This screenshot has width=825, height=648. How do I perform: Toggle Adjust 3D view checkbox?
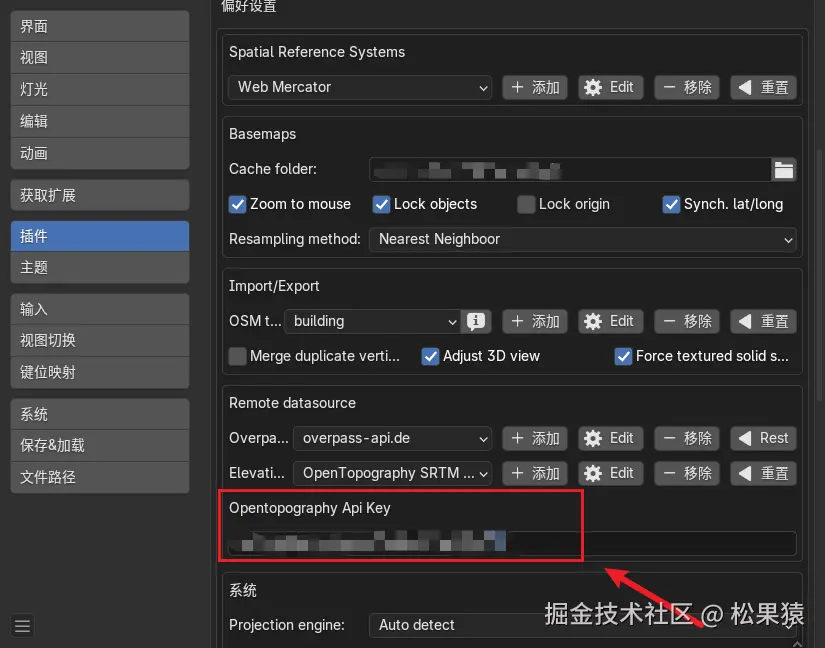[430, 356]
